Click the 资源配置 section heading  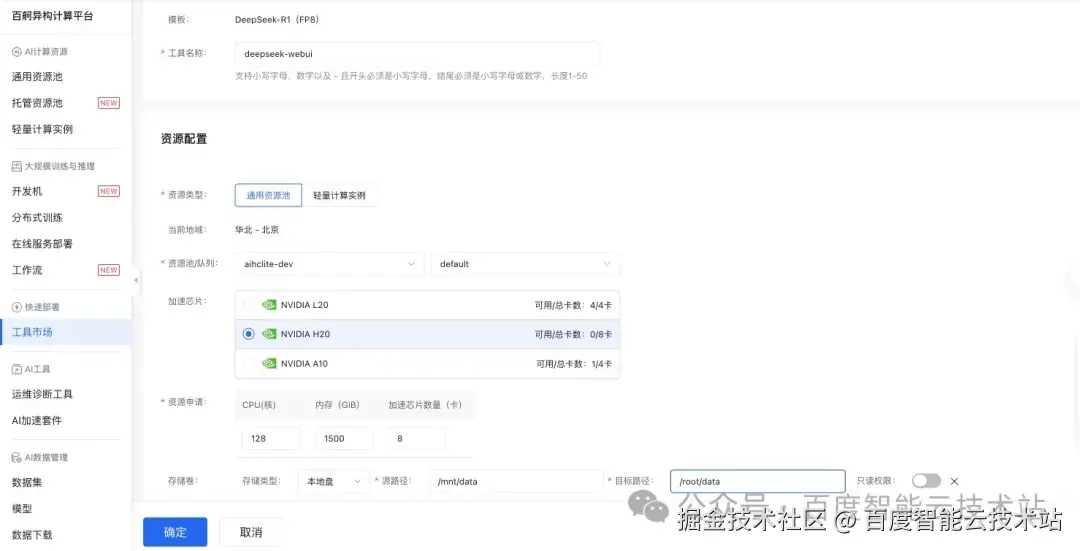184,138
